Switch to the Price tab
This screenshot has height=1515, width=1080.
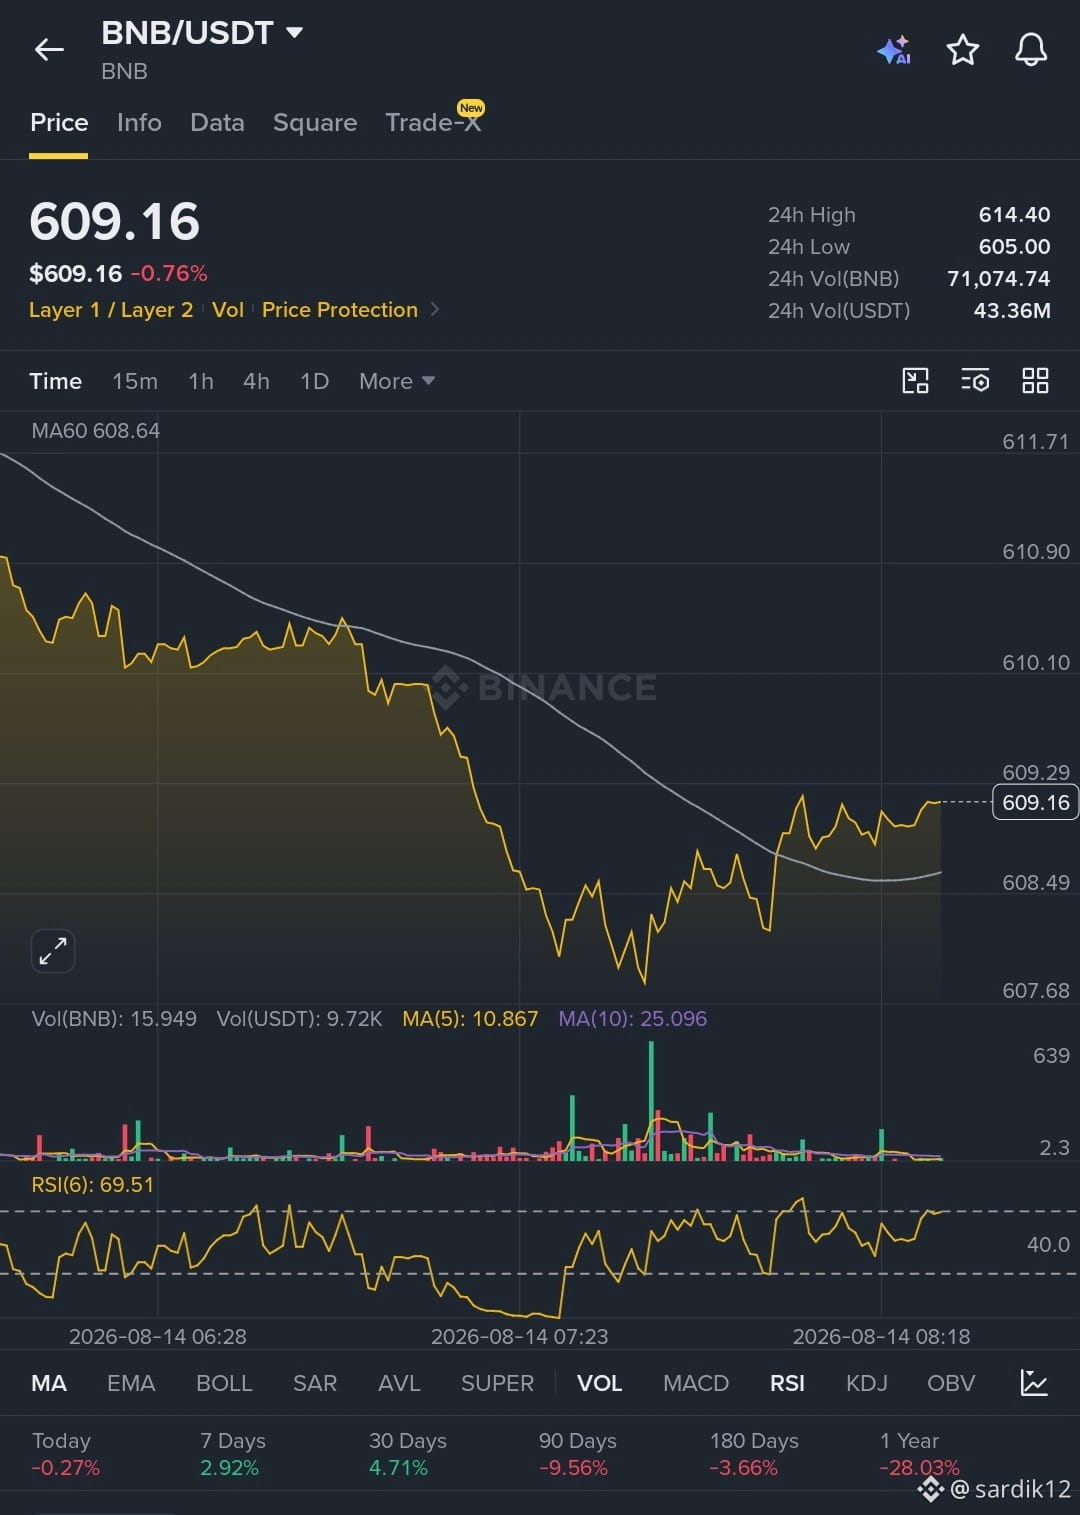coord(59,123)
